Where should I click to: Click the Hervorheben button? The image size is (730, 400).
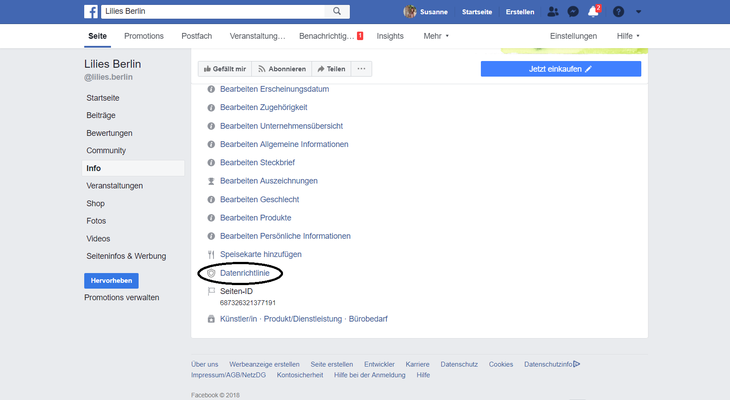click(x=111, y=280)
